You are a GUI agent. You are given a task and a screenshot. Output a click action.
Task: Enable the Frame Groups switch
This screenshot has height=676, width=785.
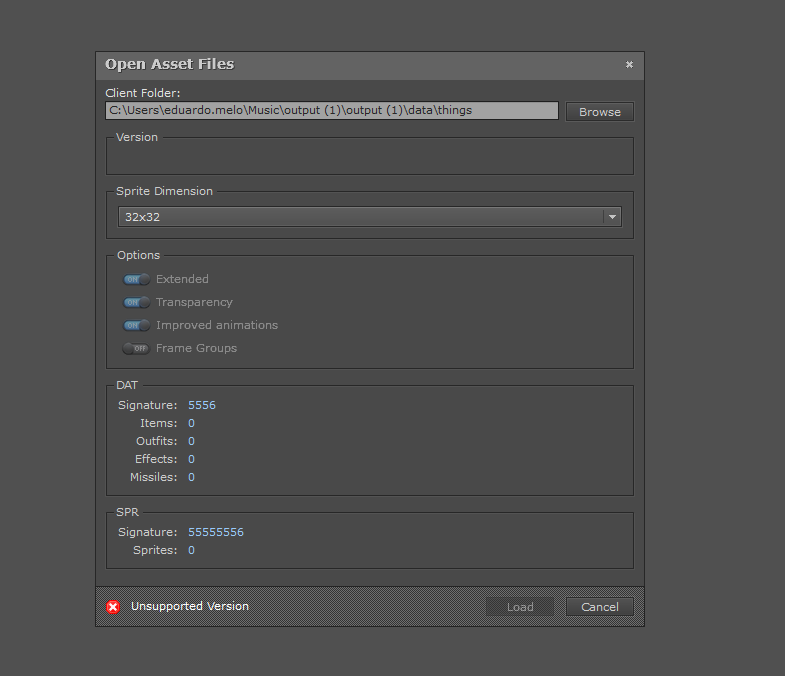pyautogui.click(x=136, y=349)
